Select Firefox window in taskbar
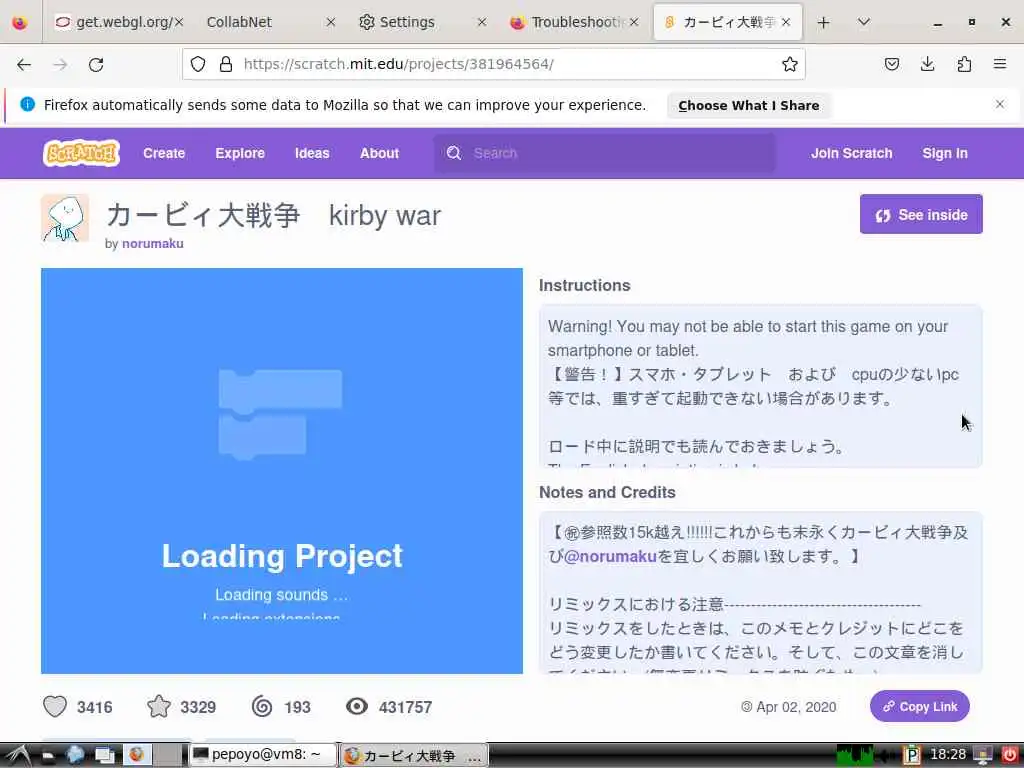 click(x=414, y=756)
